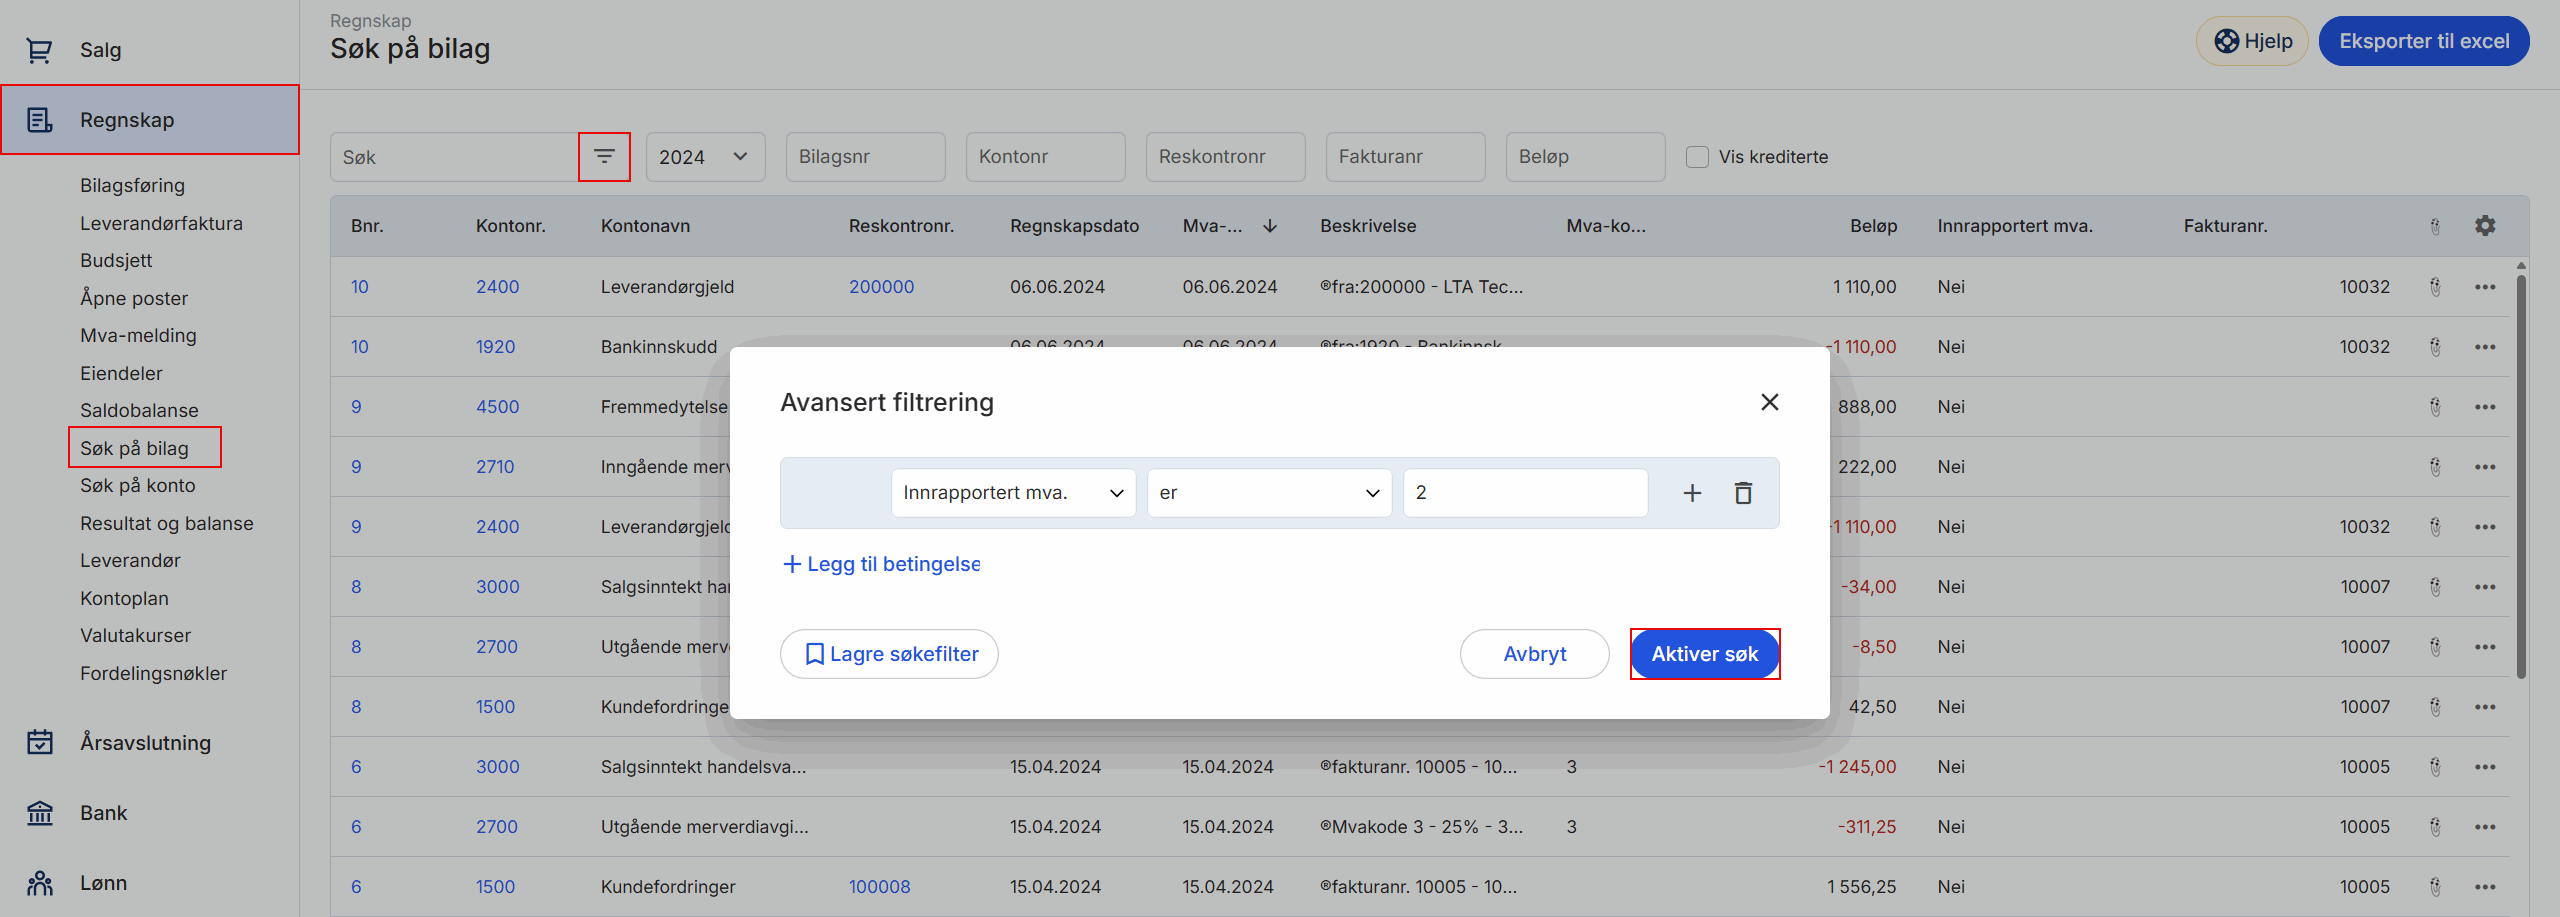The height and width of the screenshot is (917, 2560).
Task: Click the Lønn people icon
Action: click(x=39, y=883)
